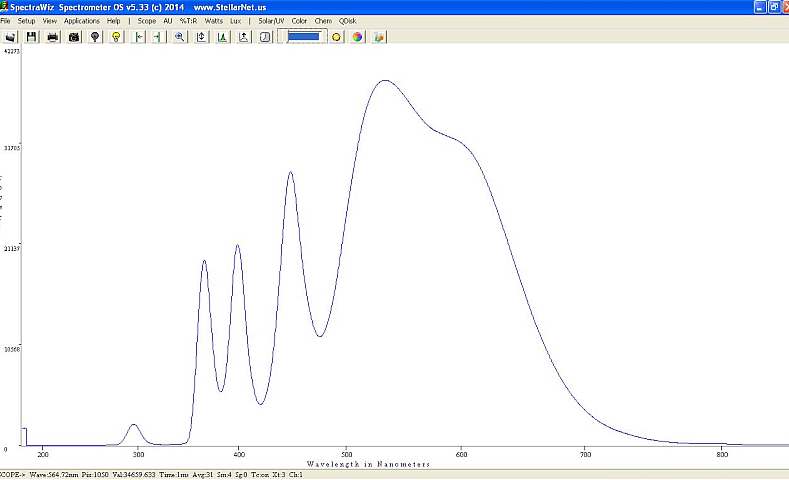Click the yellow light bulb icon
Screen dimensions: 789x480
(x=116, y=37)
